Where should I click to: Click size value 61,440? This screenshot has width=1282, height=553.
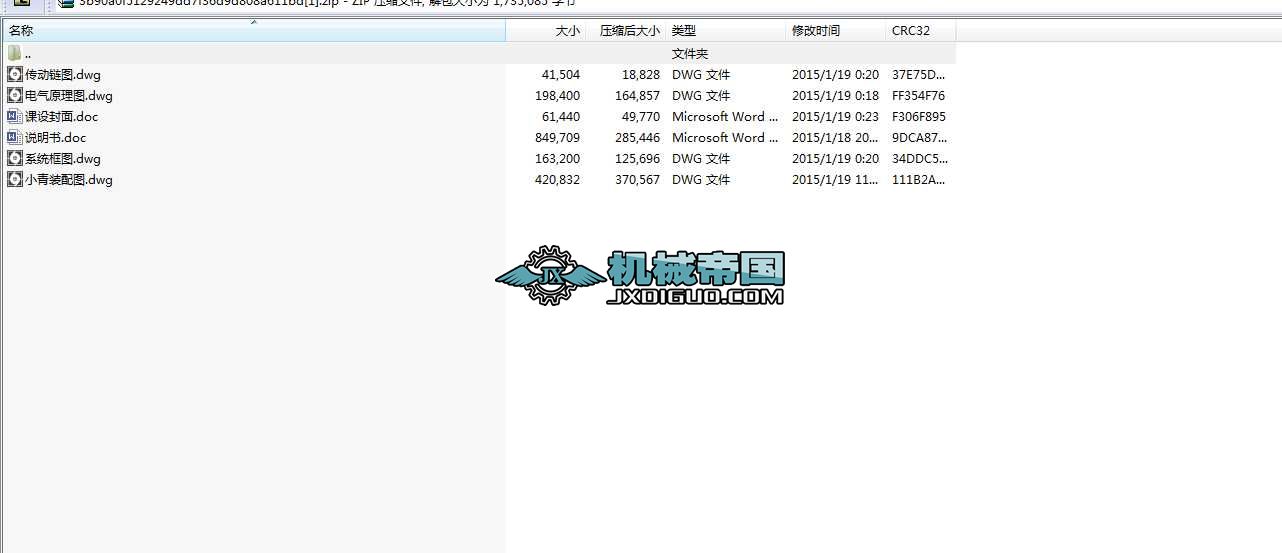click(x=560, y=117)
